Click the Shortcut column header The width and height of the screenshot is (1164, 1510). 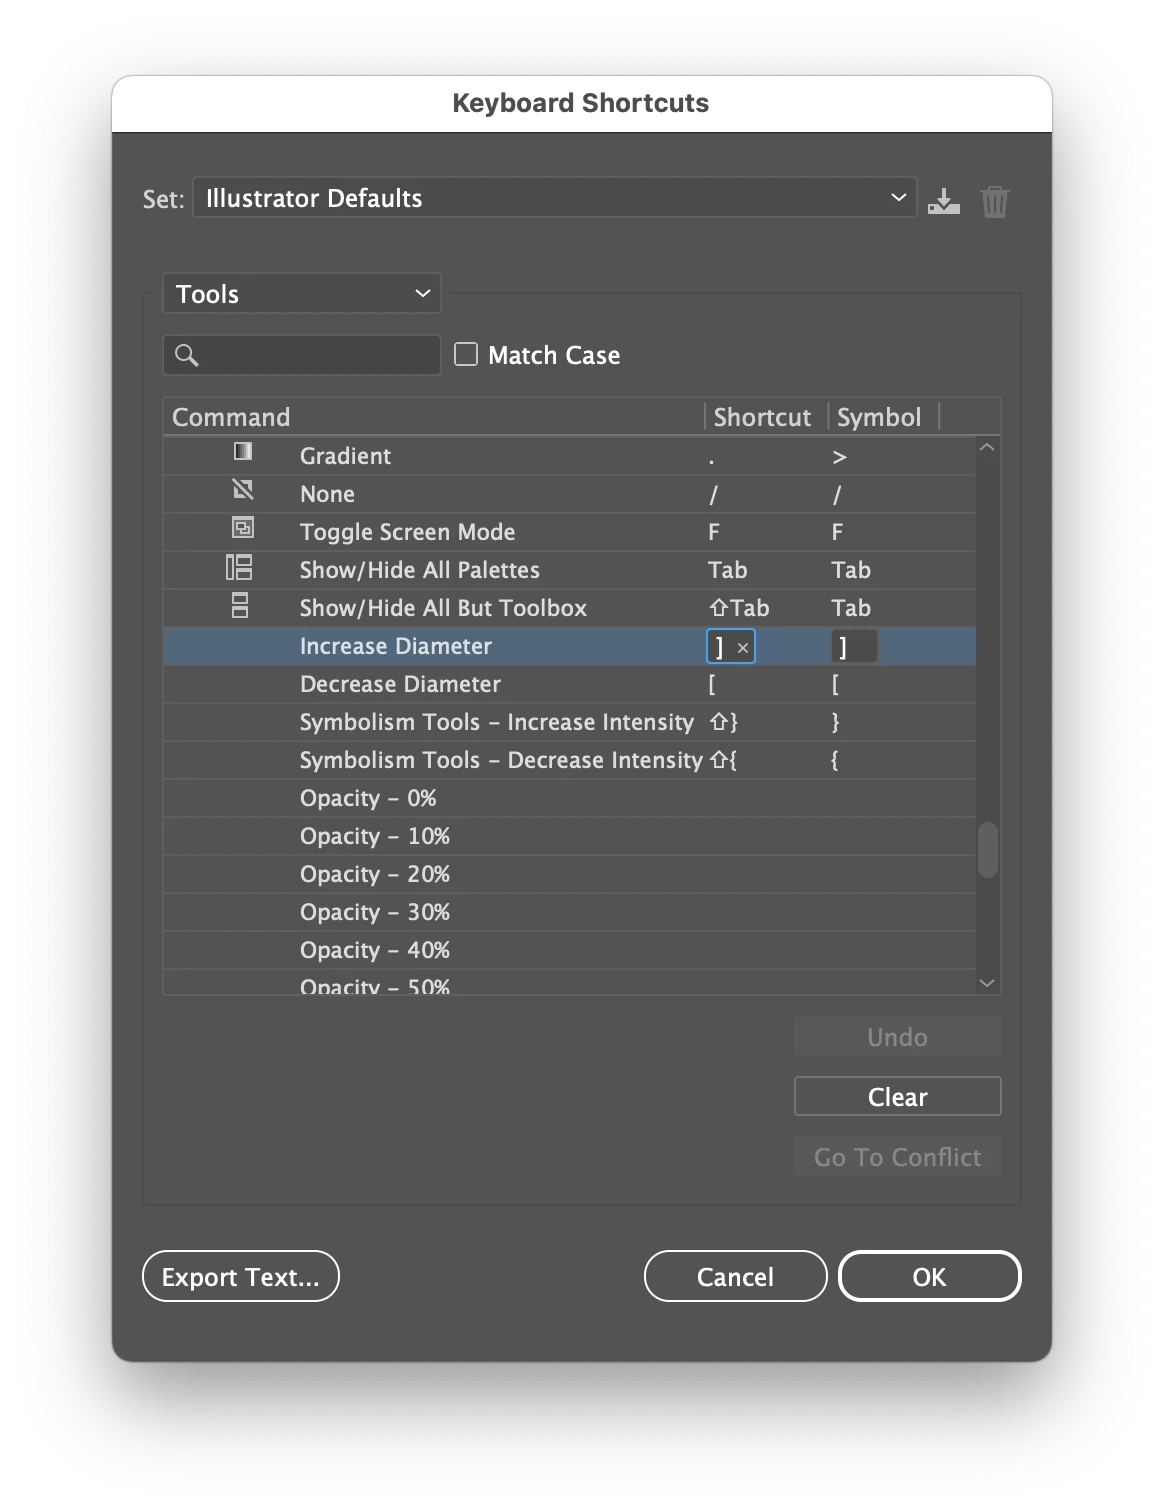click(x=766, y=417)
